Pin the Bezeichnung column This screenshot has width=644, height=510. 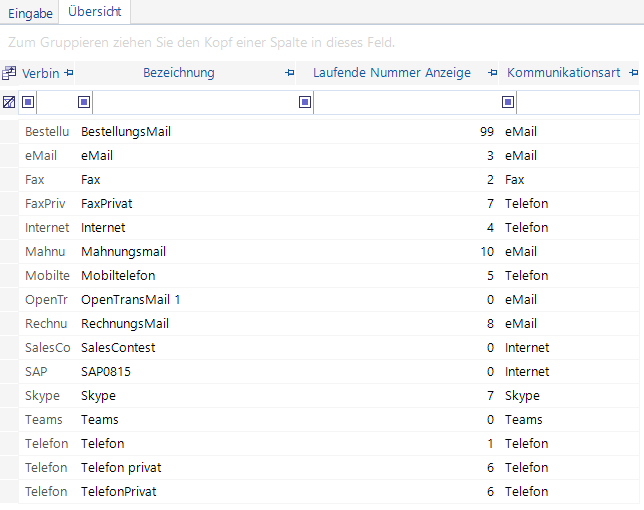[290, 73]
